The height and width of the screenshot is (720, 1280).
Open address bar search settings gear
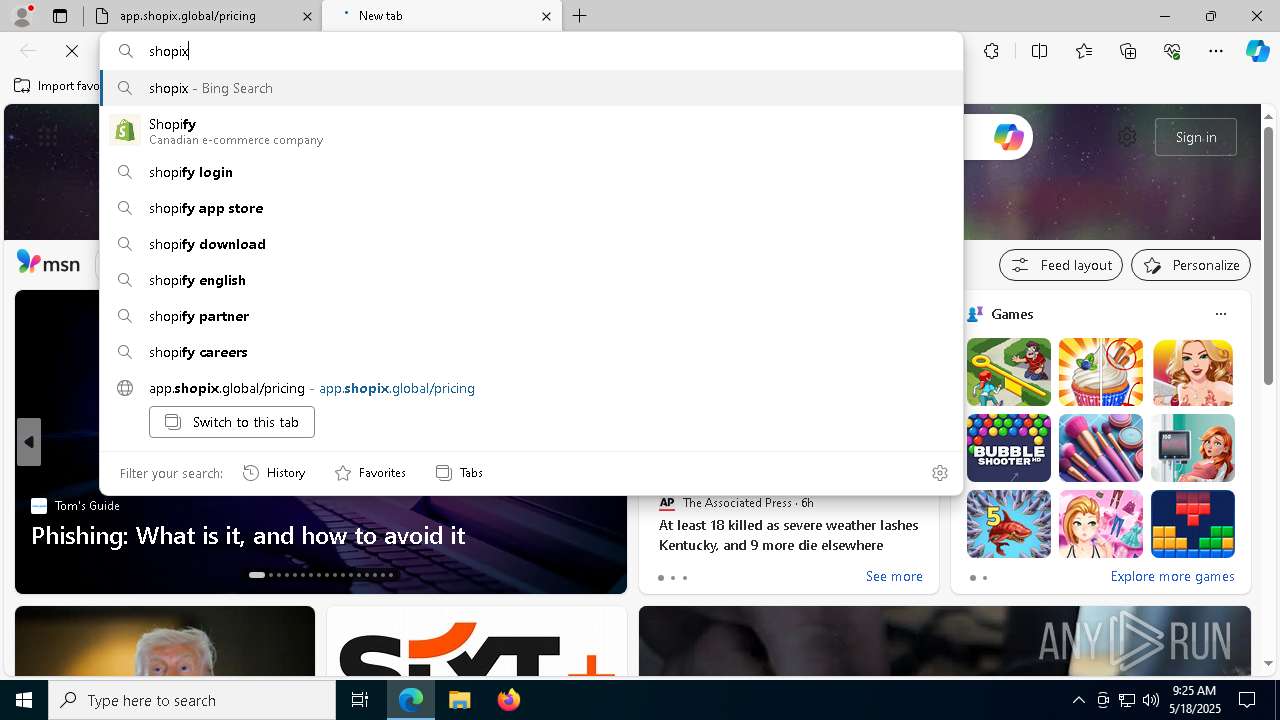[x=940, y=473]
